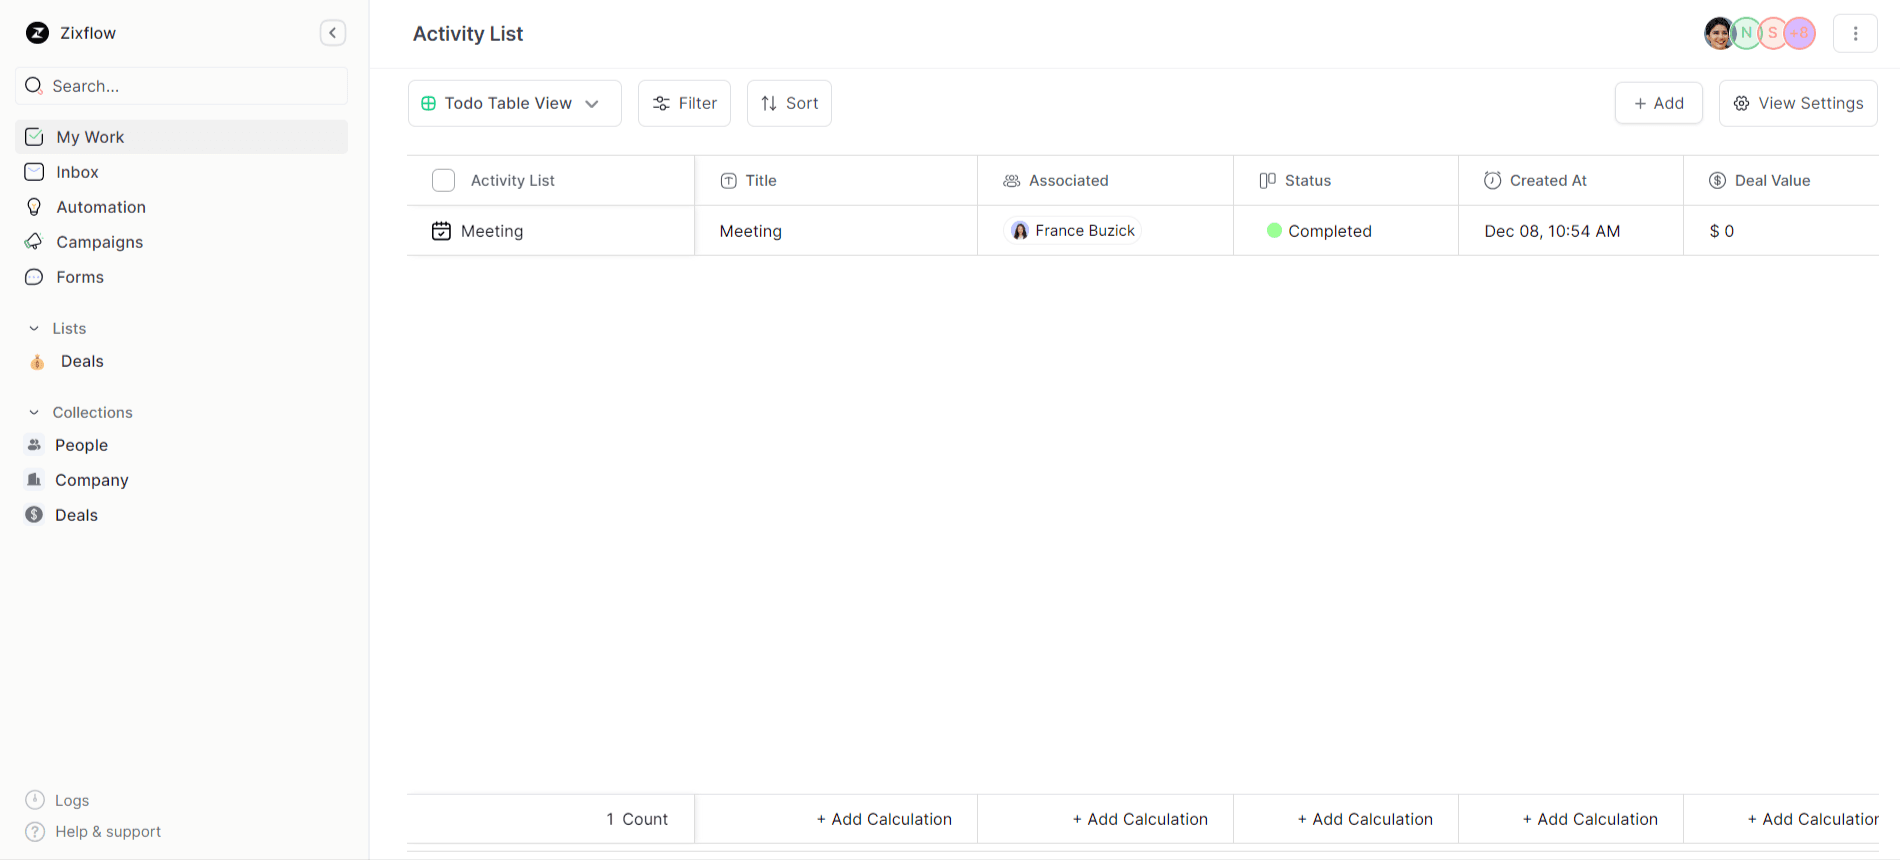Open Inbox in the sidebar
The image size is (1900, 860).
[x=77, y=172]
